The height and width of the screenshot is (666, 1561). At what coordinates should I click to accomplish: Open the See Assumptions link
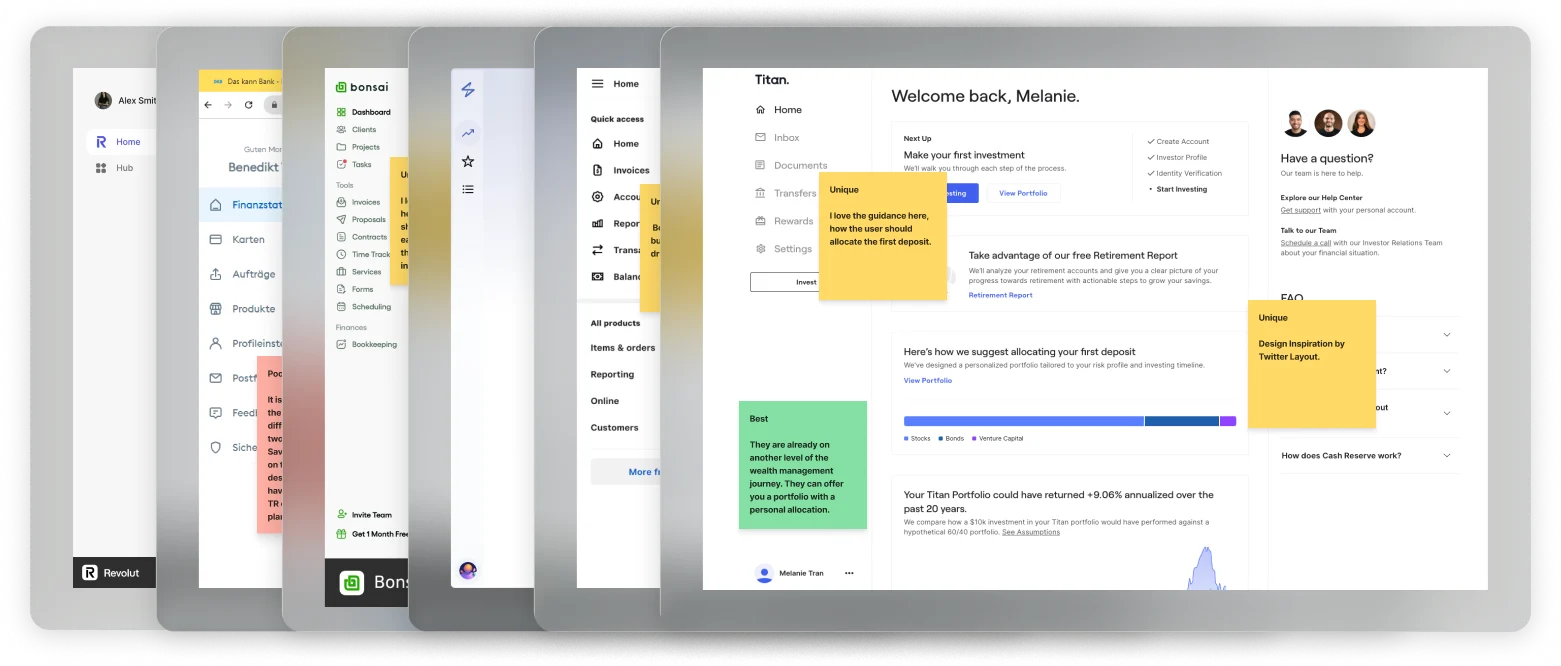point(1031,532)
